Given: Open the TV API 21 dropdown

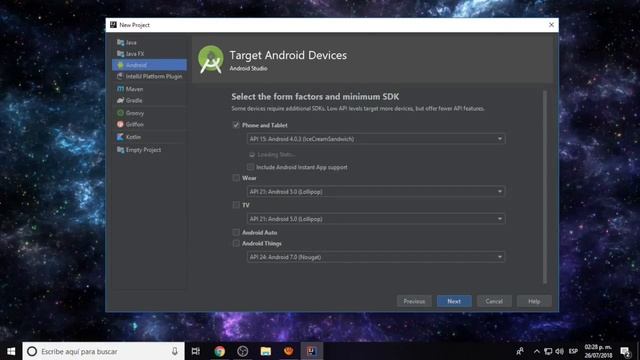Looking at the screenshot, I should (376, 219).
